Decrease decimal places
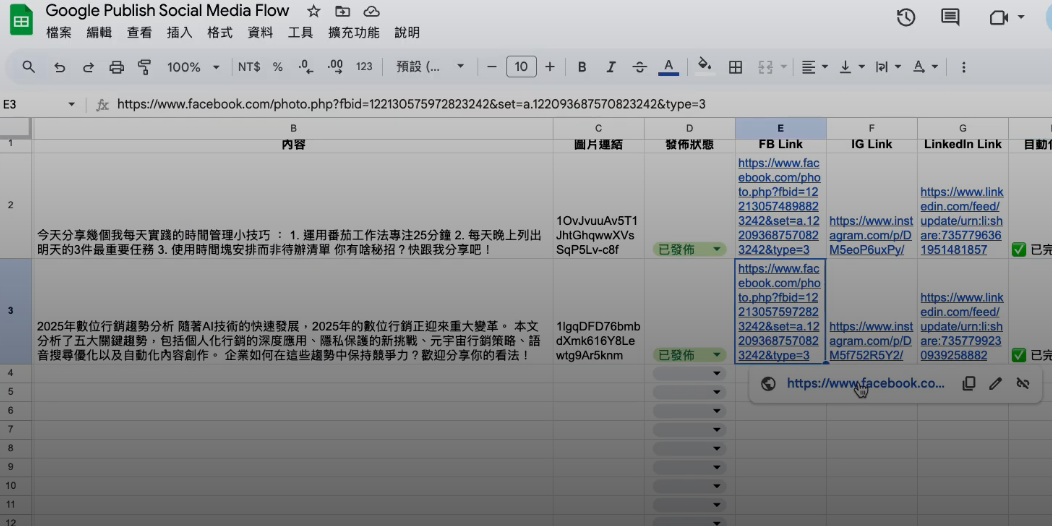Viewport: 1052px width, 526px height. coord(306,66)
